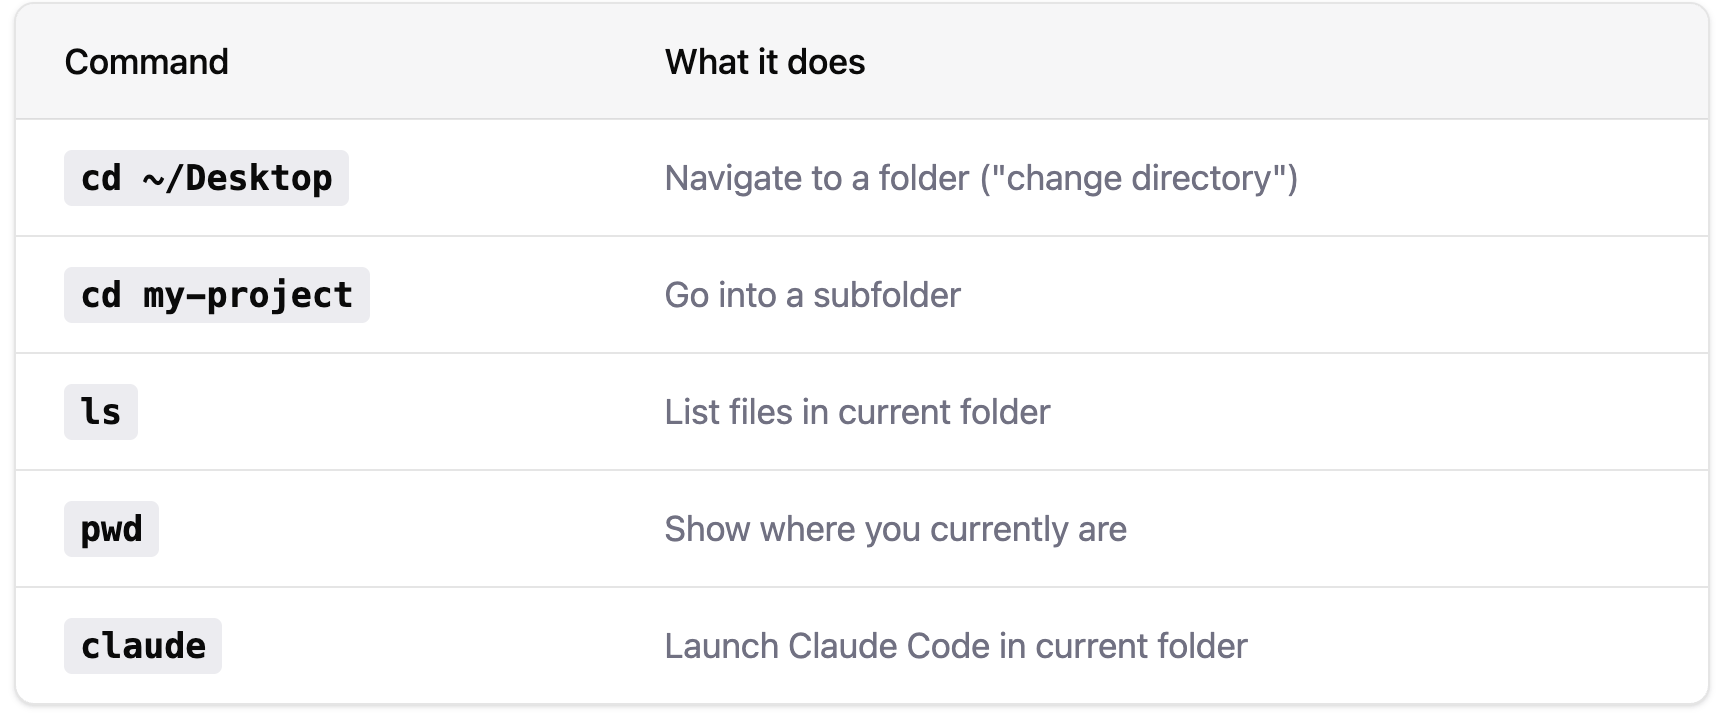Click the "Show where you currently are" text
Screen dimensions: 1726x722
pos(895,529)
